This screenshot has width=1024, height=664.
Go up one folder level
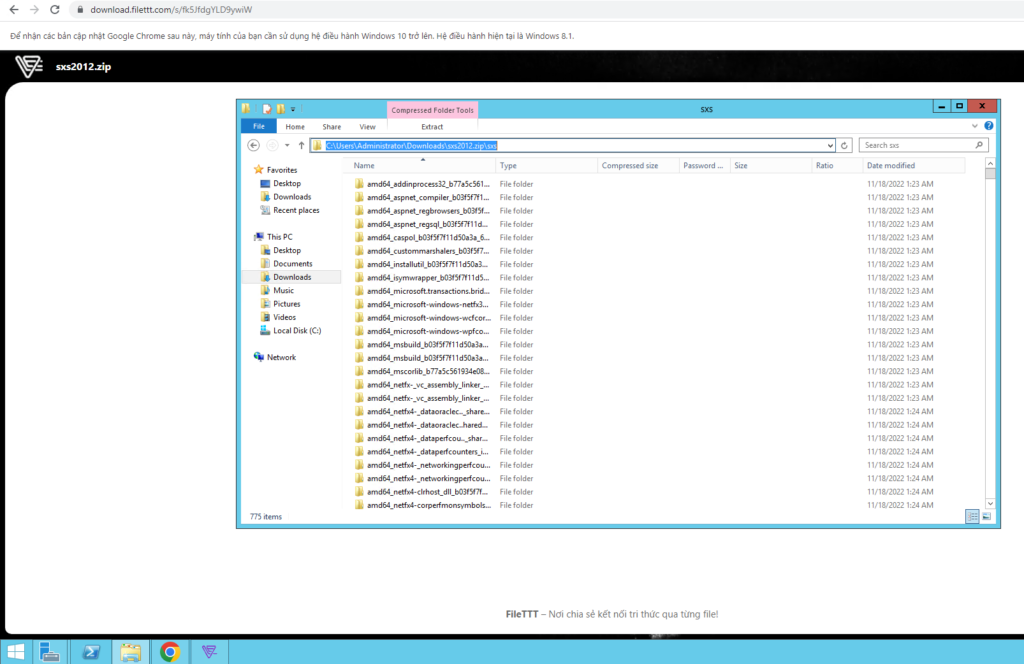301,146
